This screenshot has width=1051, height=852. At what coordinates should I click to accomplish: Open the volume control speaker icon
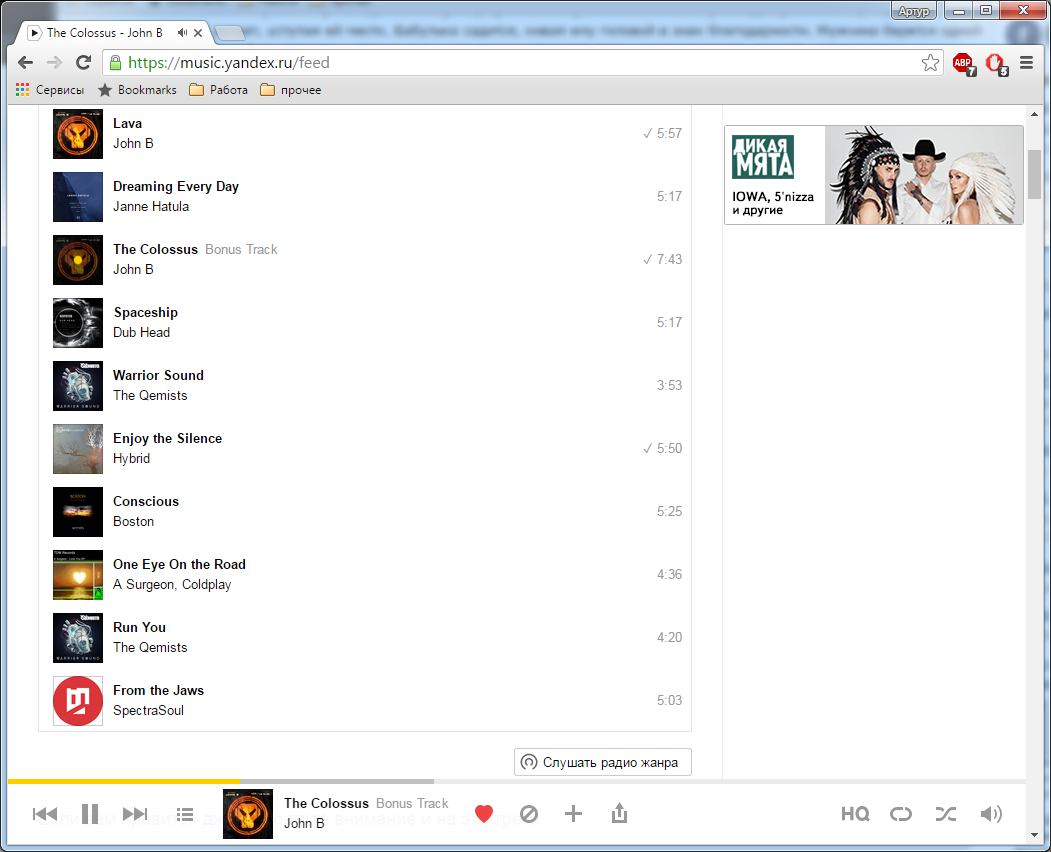click(991, 814)
